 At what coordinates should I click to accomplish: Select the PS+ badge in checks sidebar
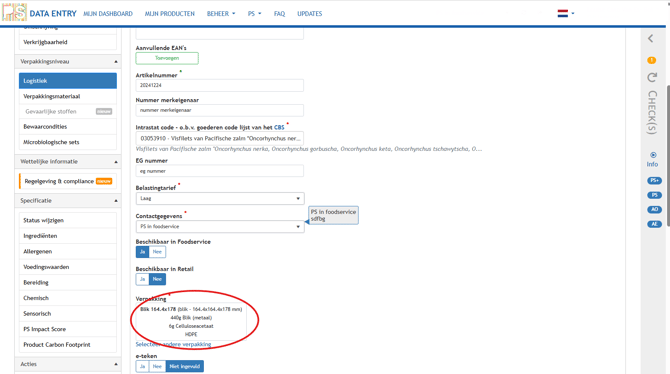[x=654, y=180]
